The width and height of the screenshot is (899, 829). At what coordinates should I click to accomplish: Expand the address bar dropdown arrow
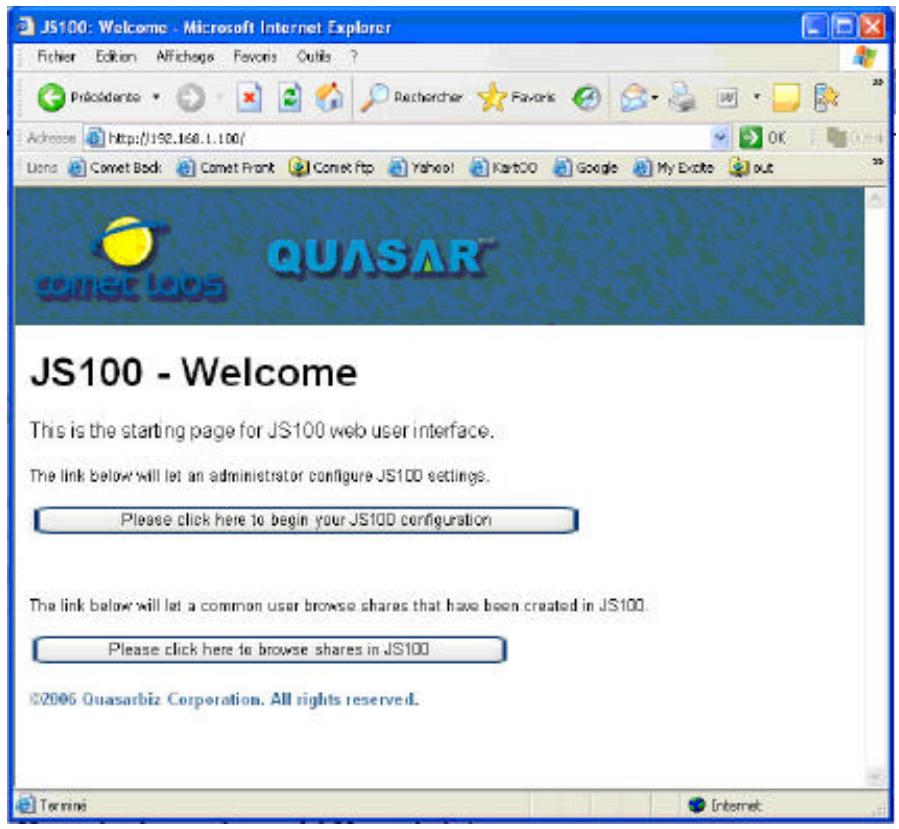click(x=720, y=138)
